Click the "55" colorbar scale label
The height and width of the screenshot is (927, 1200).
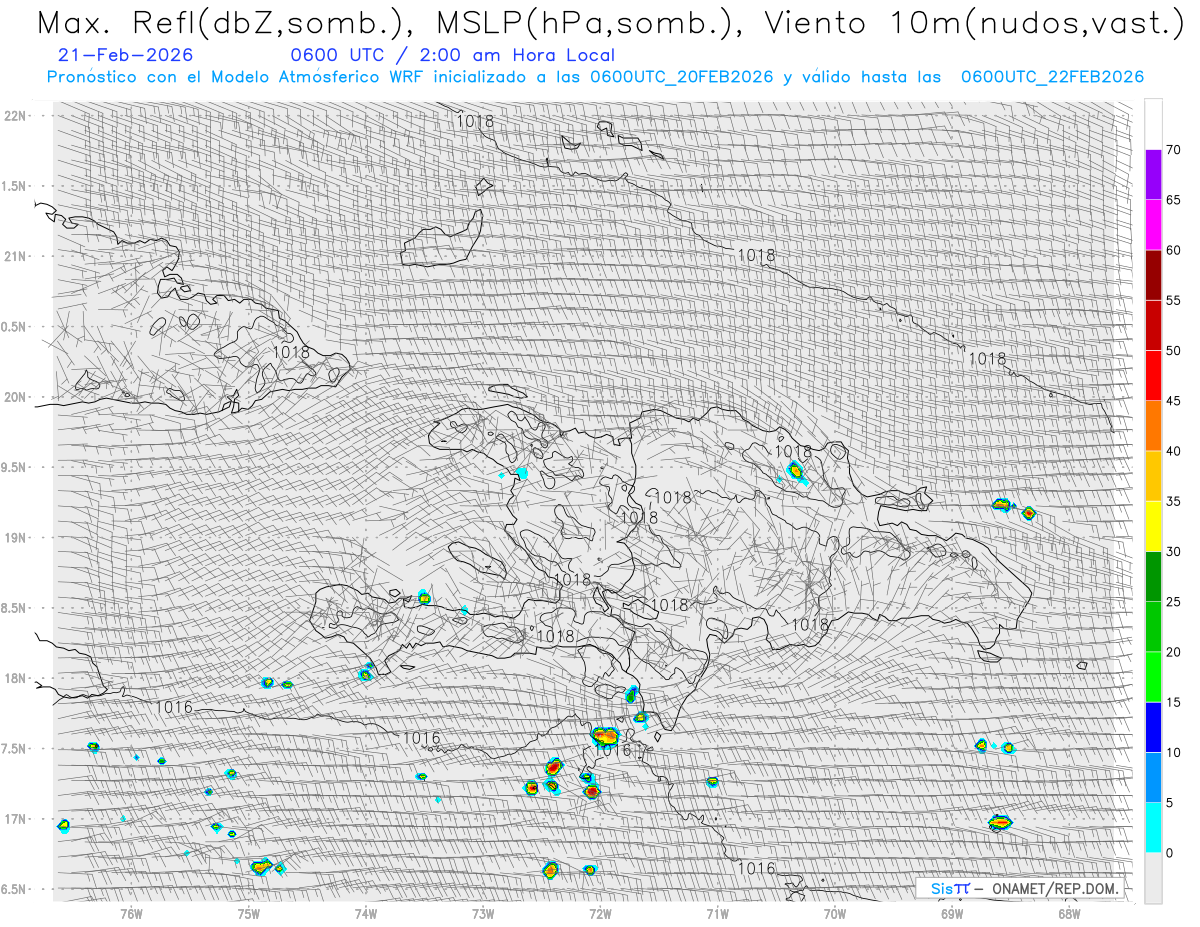click(x=1173, y=301)
